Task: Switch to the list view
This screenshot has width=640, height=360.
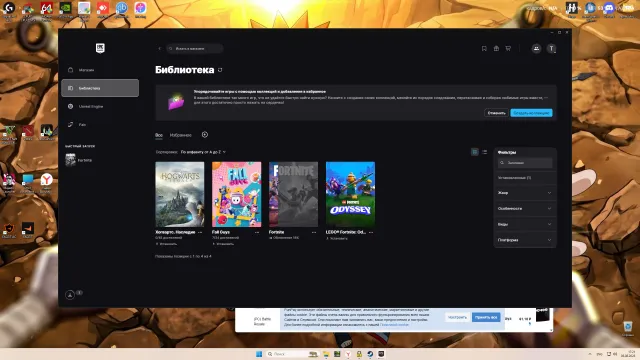Action: pyautogui.click(x=484, y=152)
